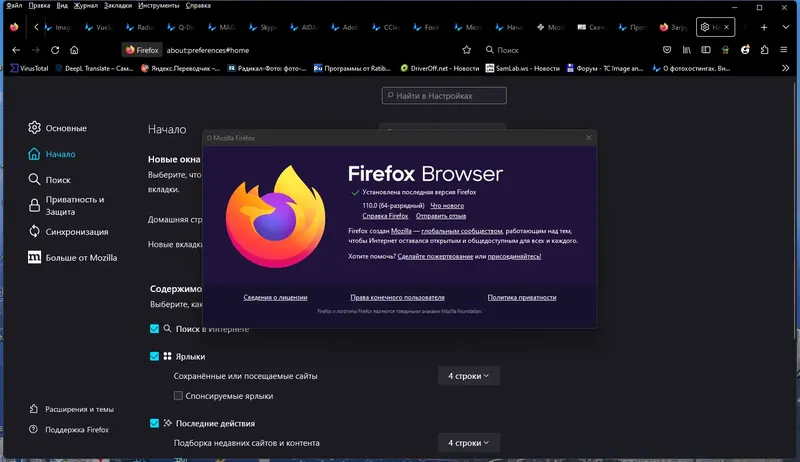Open Расширения и темы link
Screen dimensions: 800x462
pyautogui.click(x=71, y=409)
